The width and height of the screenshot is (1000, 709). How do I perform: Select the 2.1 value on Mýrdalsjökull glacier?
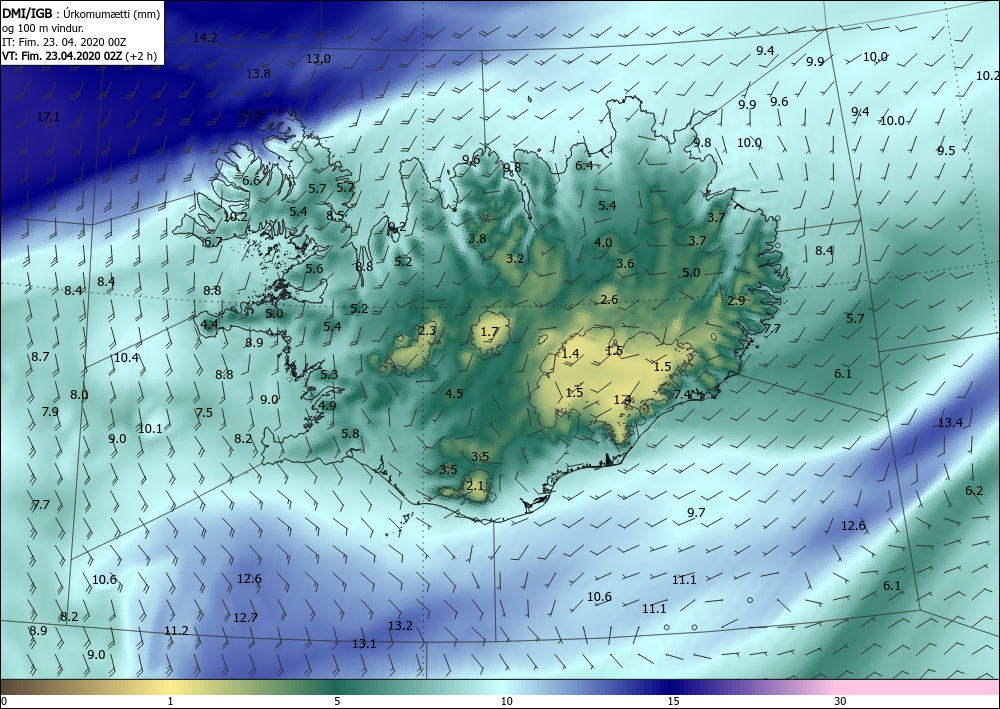point(475,485)
